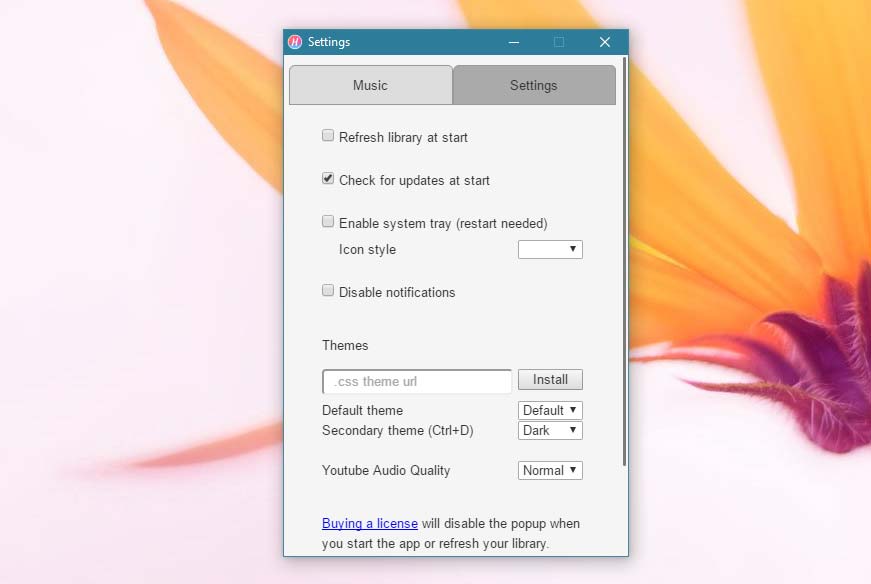Enable system tray checkbox

pos(328,222)
